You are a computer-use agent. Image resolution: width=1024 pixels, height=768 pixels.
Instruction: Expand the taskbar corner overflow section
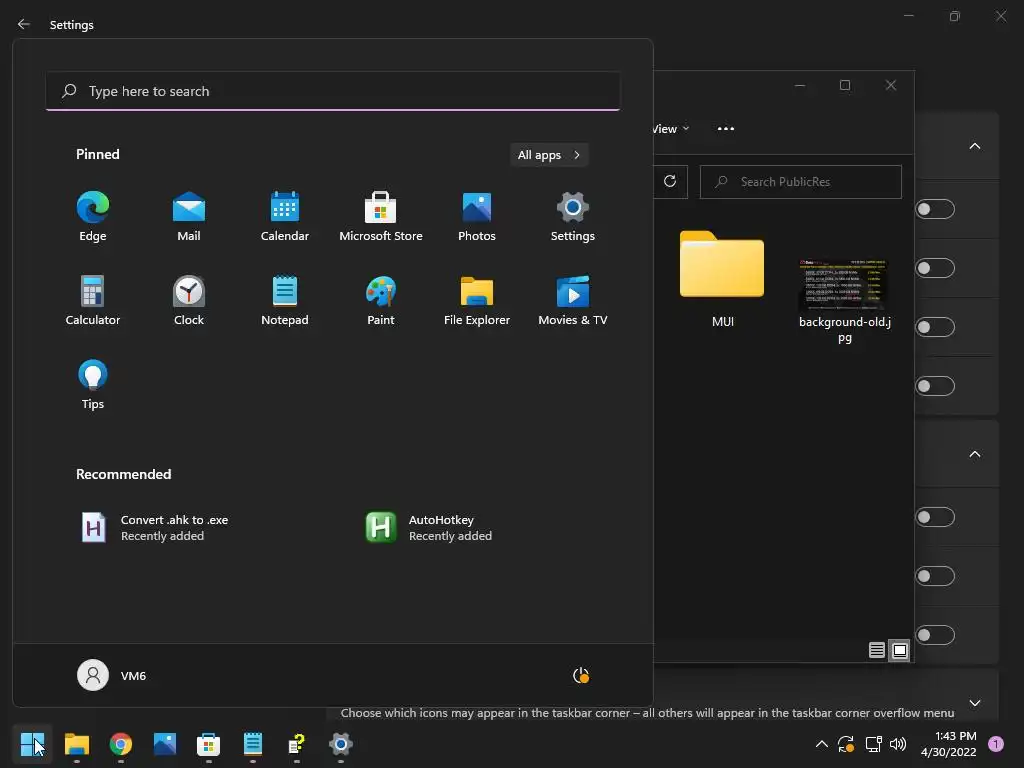974,703
